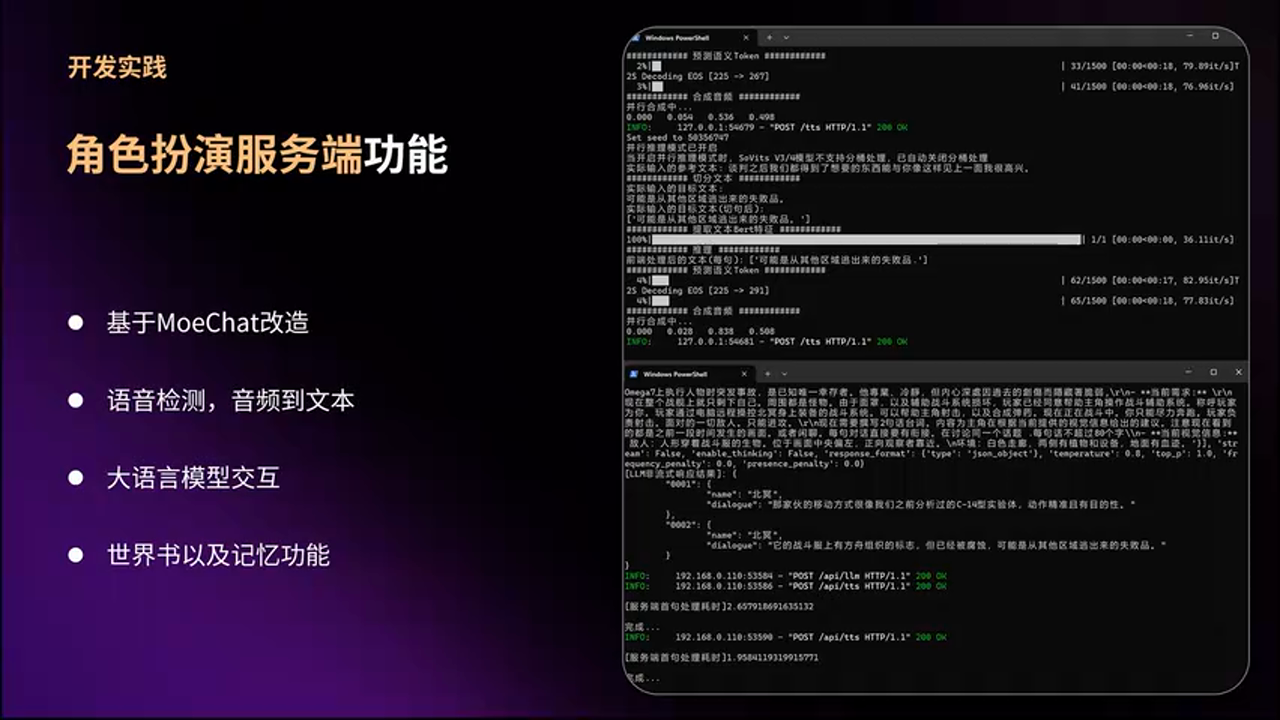Viewport: 1280px width, 720px height.
Task: Maximize the lower PowerShell window
Action: (1213, 372)
